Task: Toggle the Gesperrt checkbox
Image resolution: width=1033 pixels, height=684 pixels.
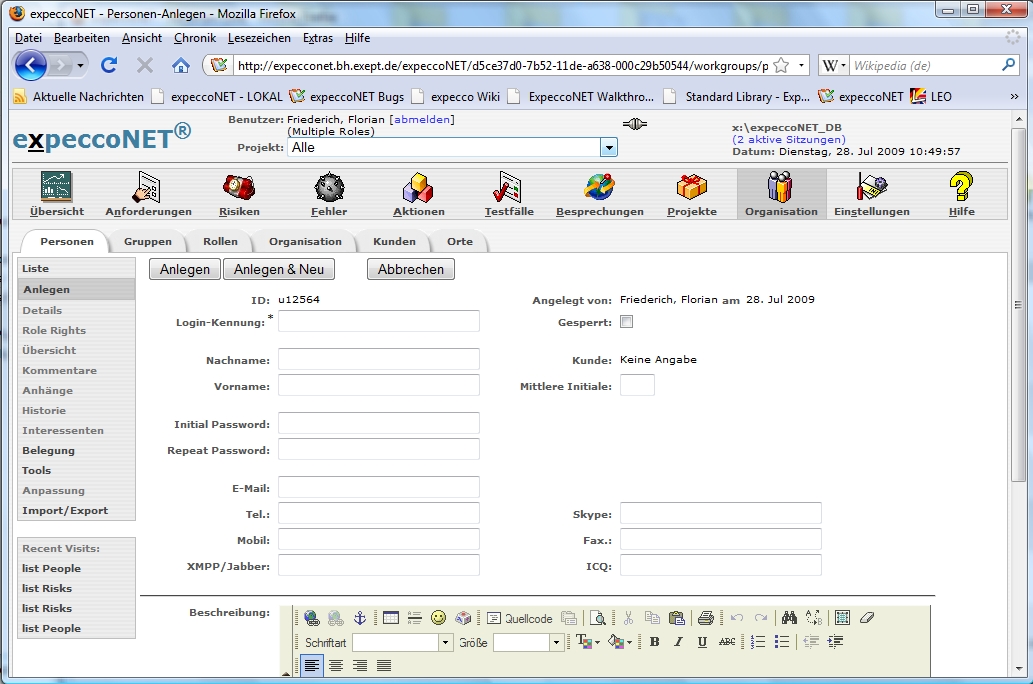Action: 626,322
